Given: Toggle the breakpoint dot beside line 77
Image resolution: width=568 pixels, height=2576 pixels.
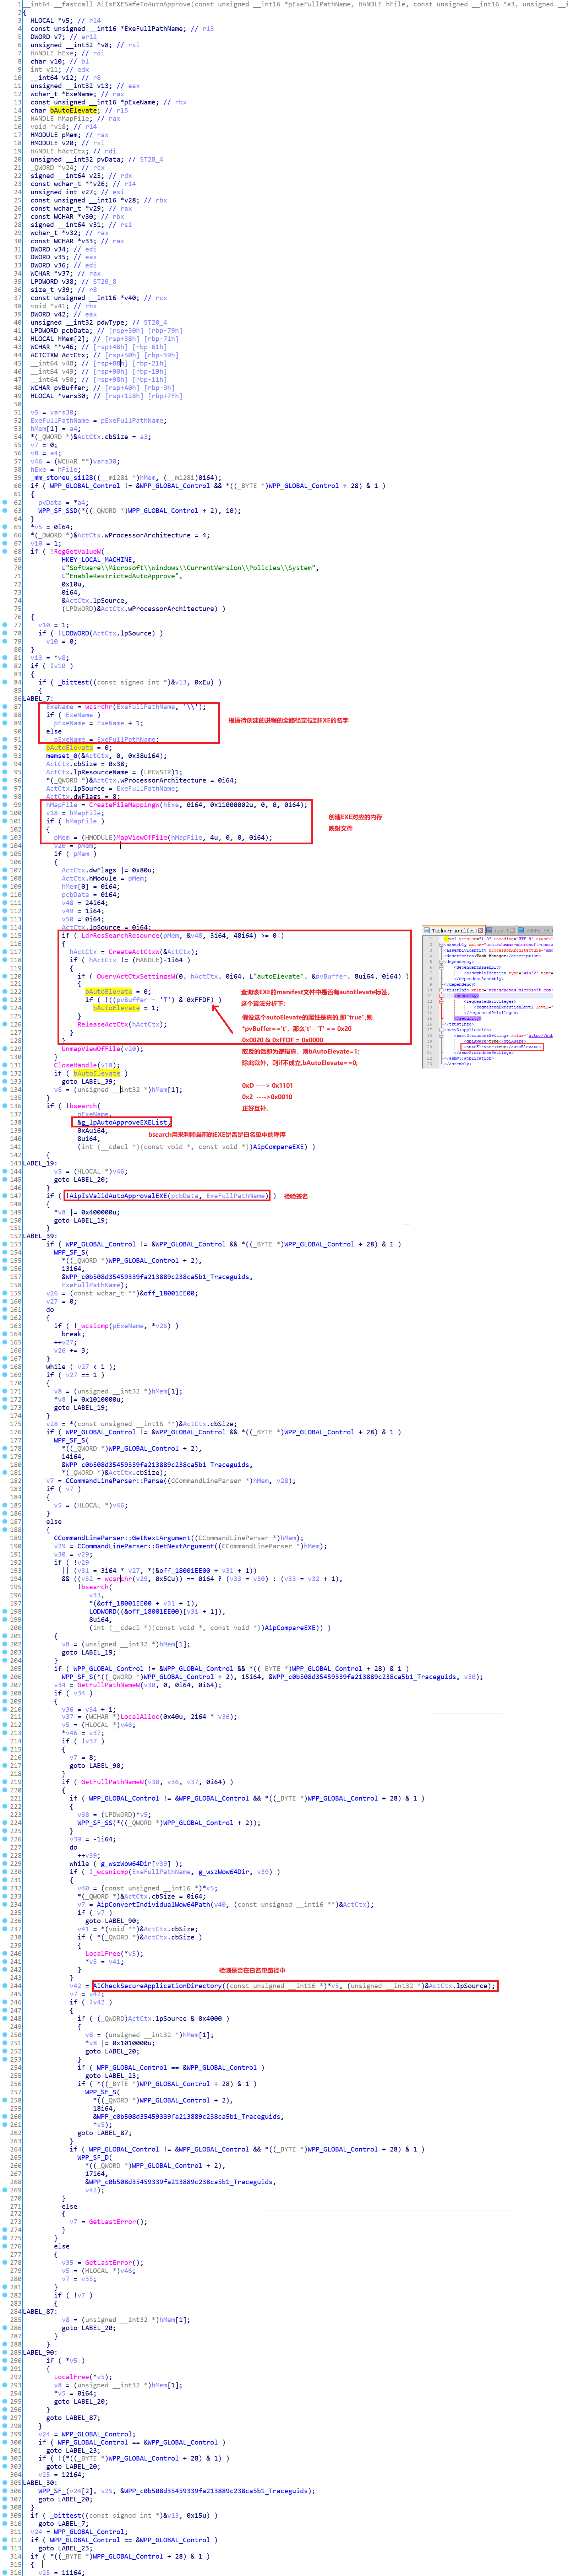Looking at the screenshot, I should pos(5,625).
